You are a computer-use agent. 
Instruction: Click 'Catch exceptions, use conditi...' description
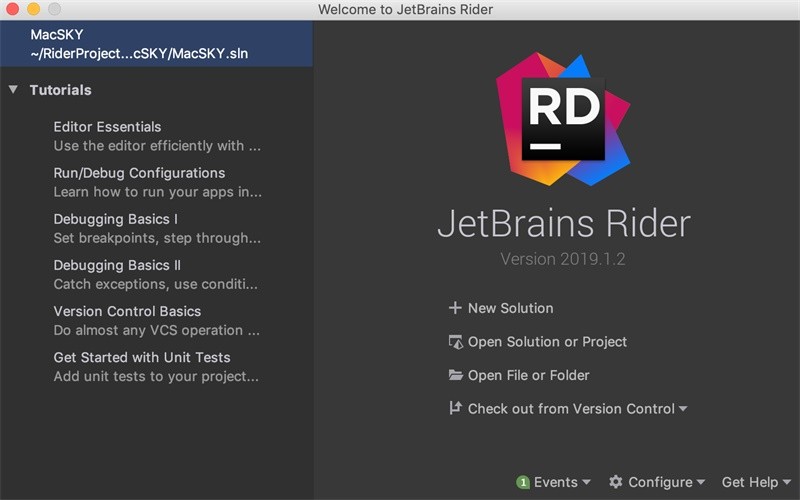156,284
